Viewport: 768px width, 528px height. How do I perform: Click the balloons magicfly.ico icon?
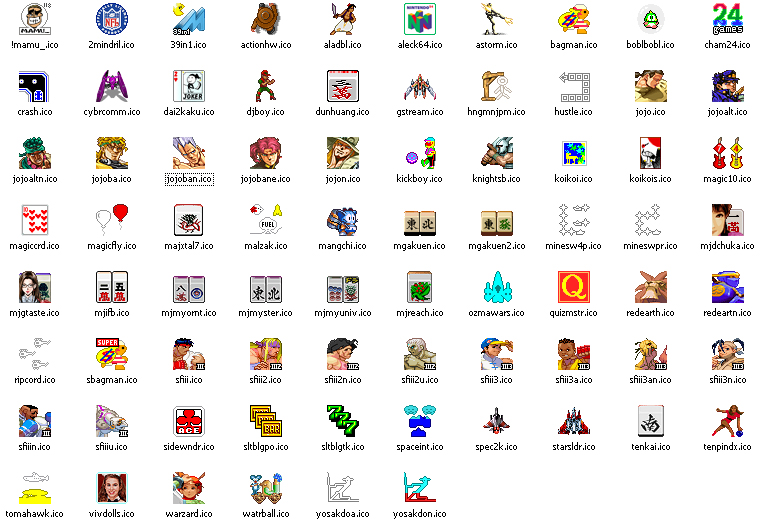112,220
